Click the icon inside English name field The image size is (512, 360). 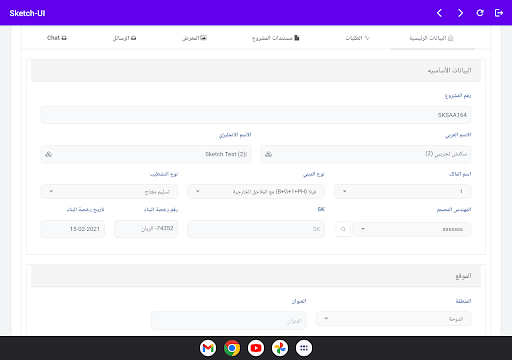[48, 154]
